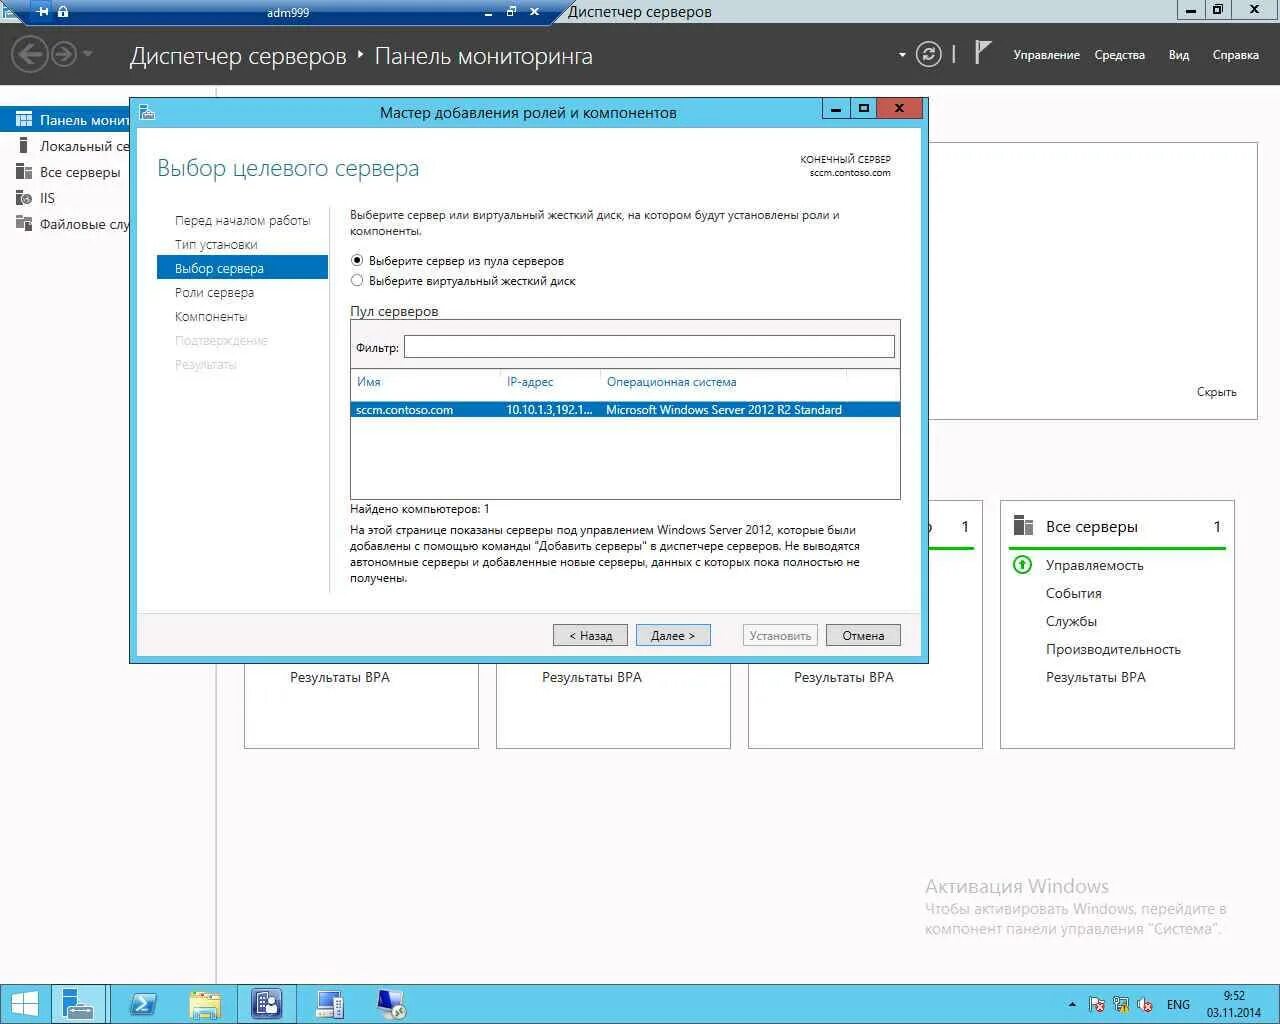
Task: Select the sccm.contoso.com server row
Action: (x=625, y=409)
